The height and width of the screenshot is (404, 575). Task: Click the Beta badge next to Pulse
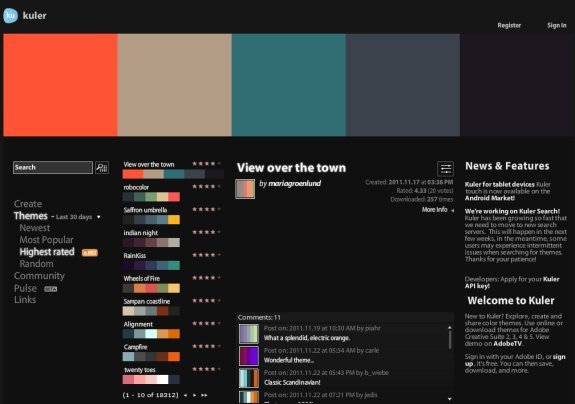pos(51,289)
